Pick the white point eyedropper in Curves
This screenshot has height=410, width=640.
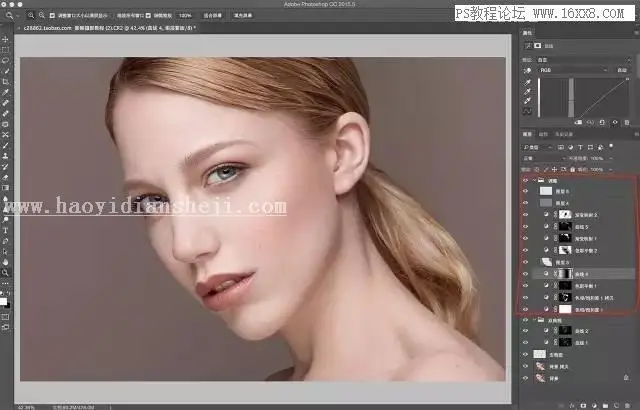pos(528,101)
